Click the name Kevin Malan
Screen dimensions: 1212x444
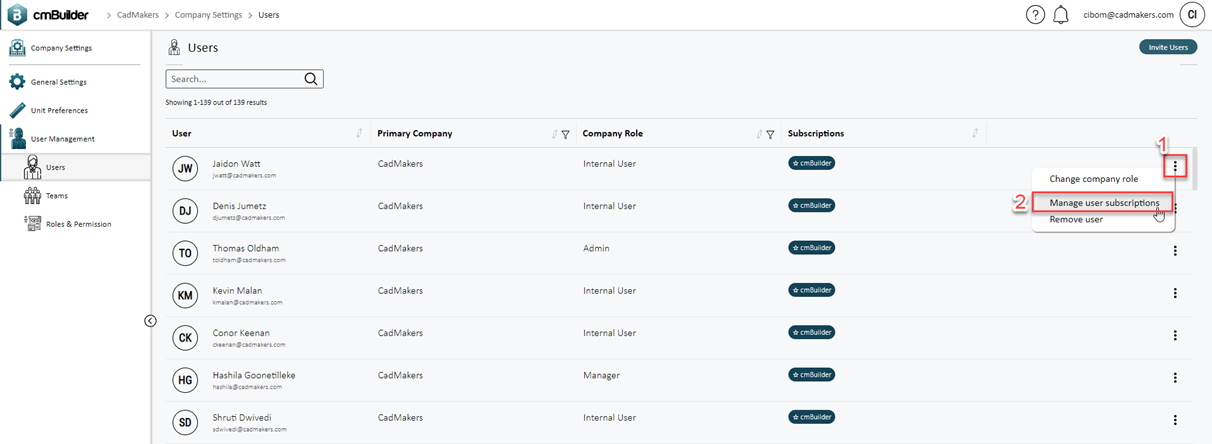(x=238, y=290)
